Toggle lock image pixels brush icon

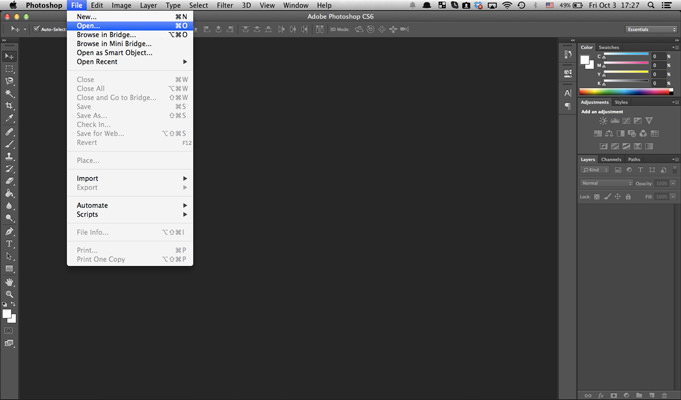point(607,197)
